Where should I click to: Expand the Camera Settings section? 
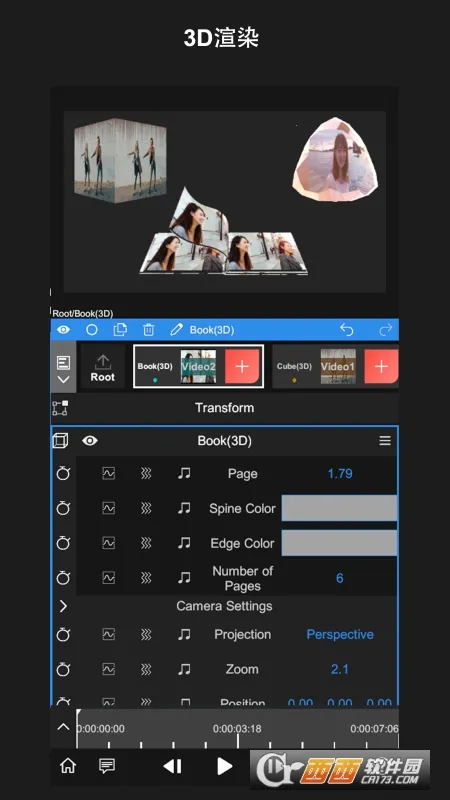(x=63, y=606)
